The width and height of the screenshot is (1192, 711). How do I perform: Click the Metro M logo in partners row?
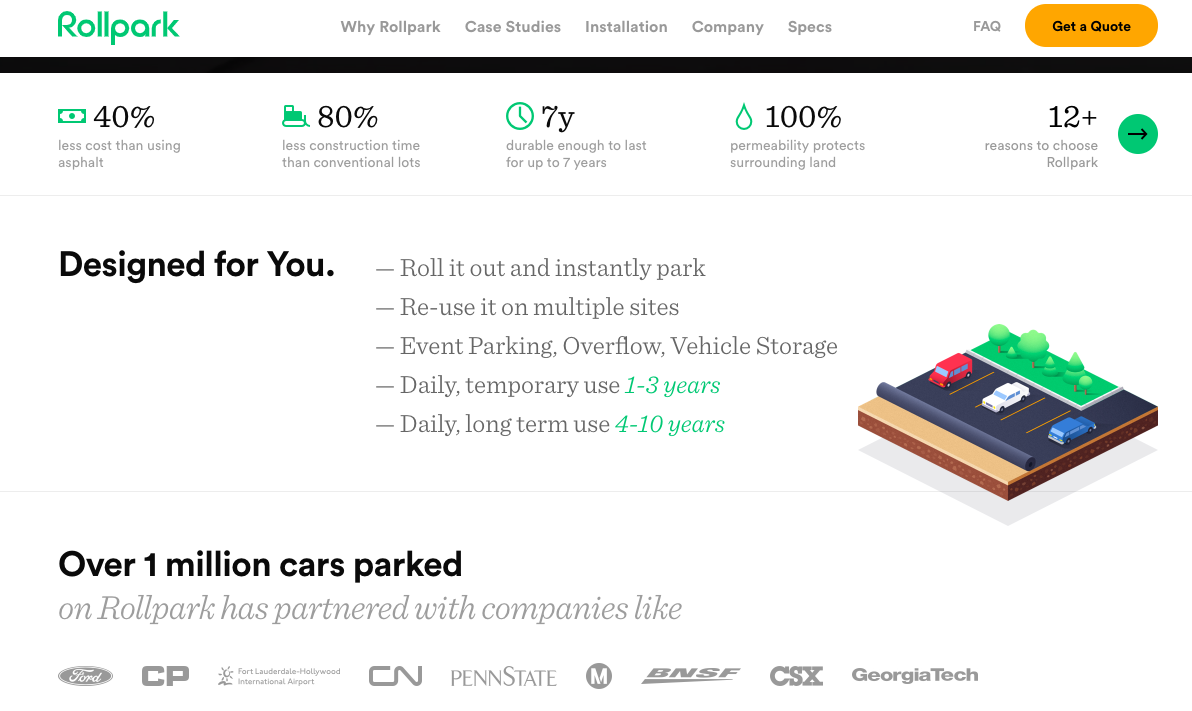[599, 675]
